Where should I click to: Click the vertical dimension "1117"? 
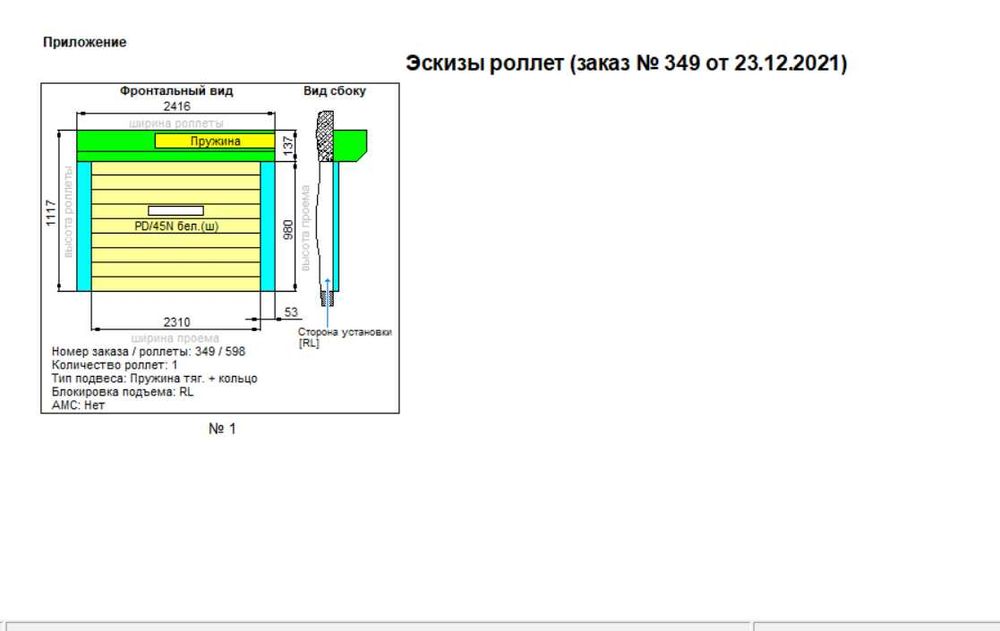coord(51,213)
